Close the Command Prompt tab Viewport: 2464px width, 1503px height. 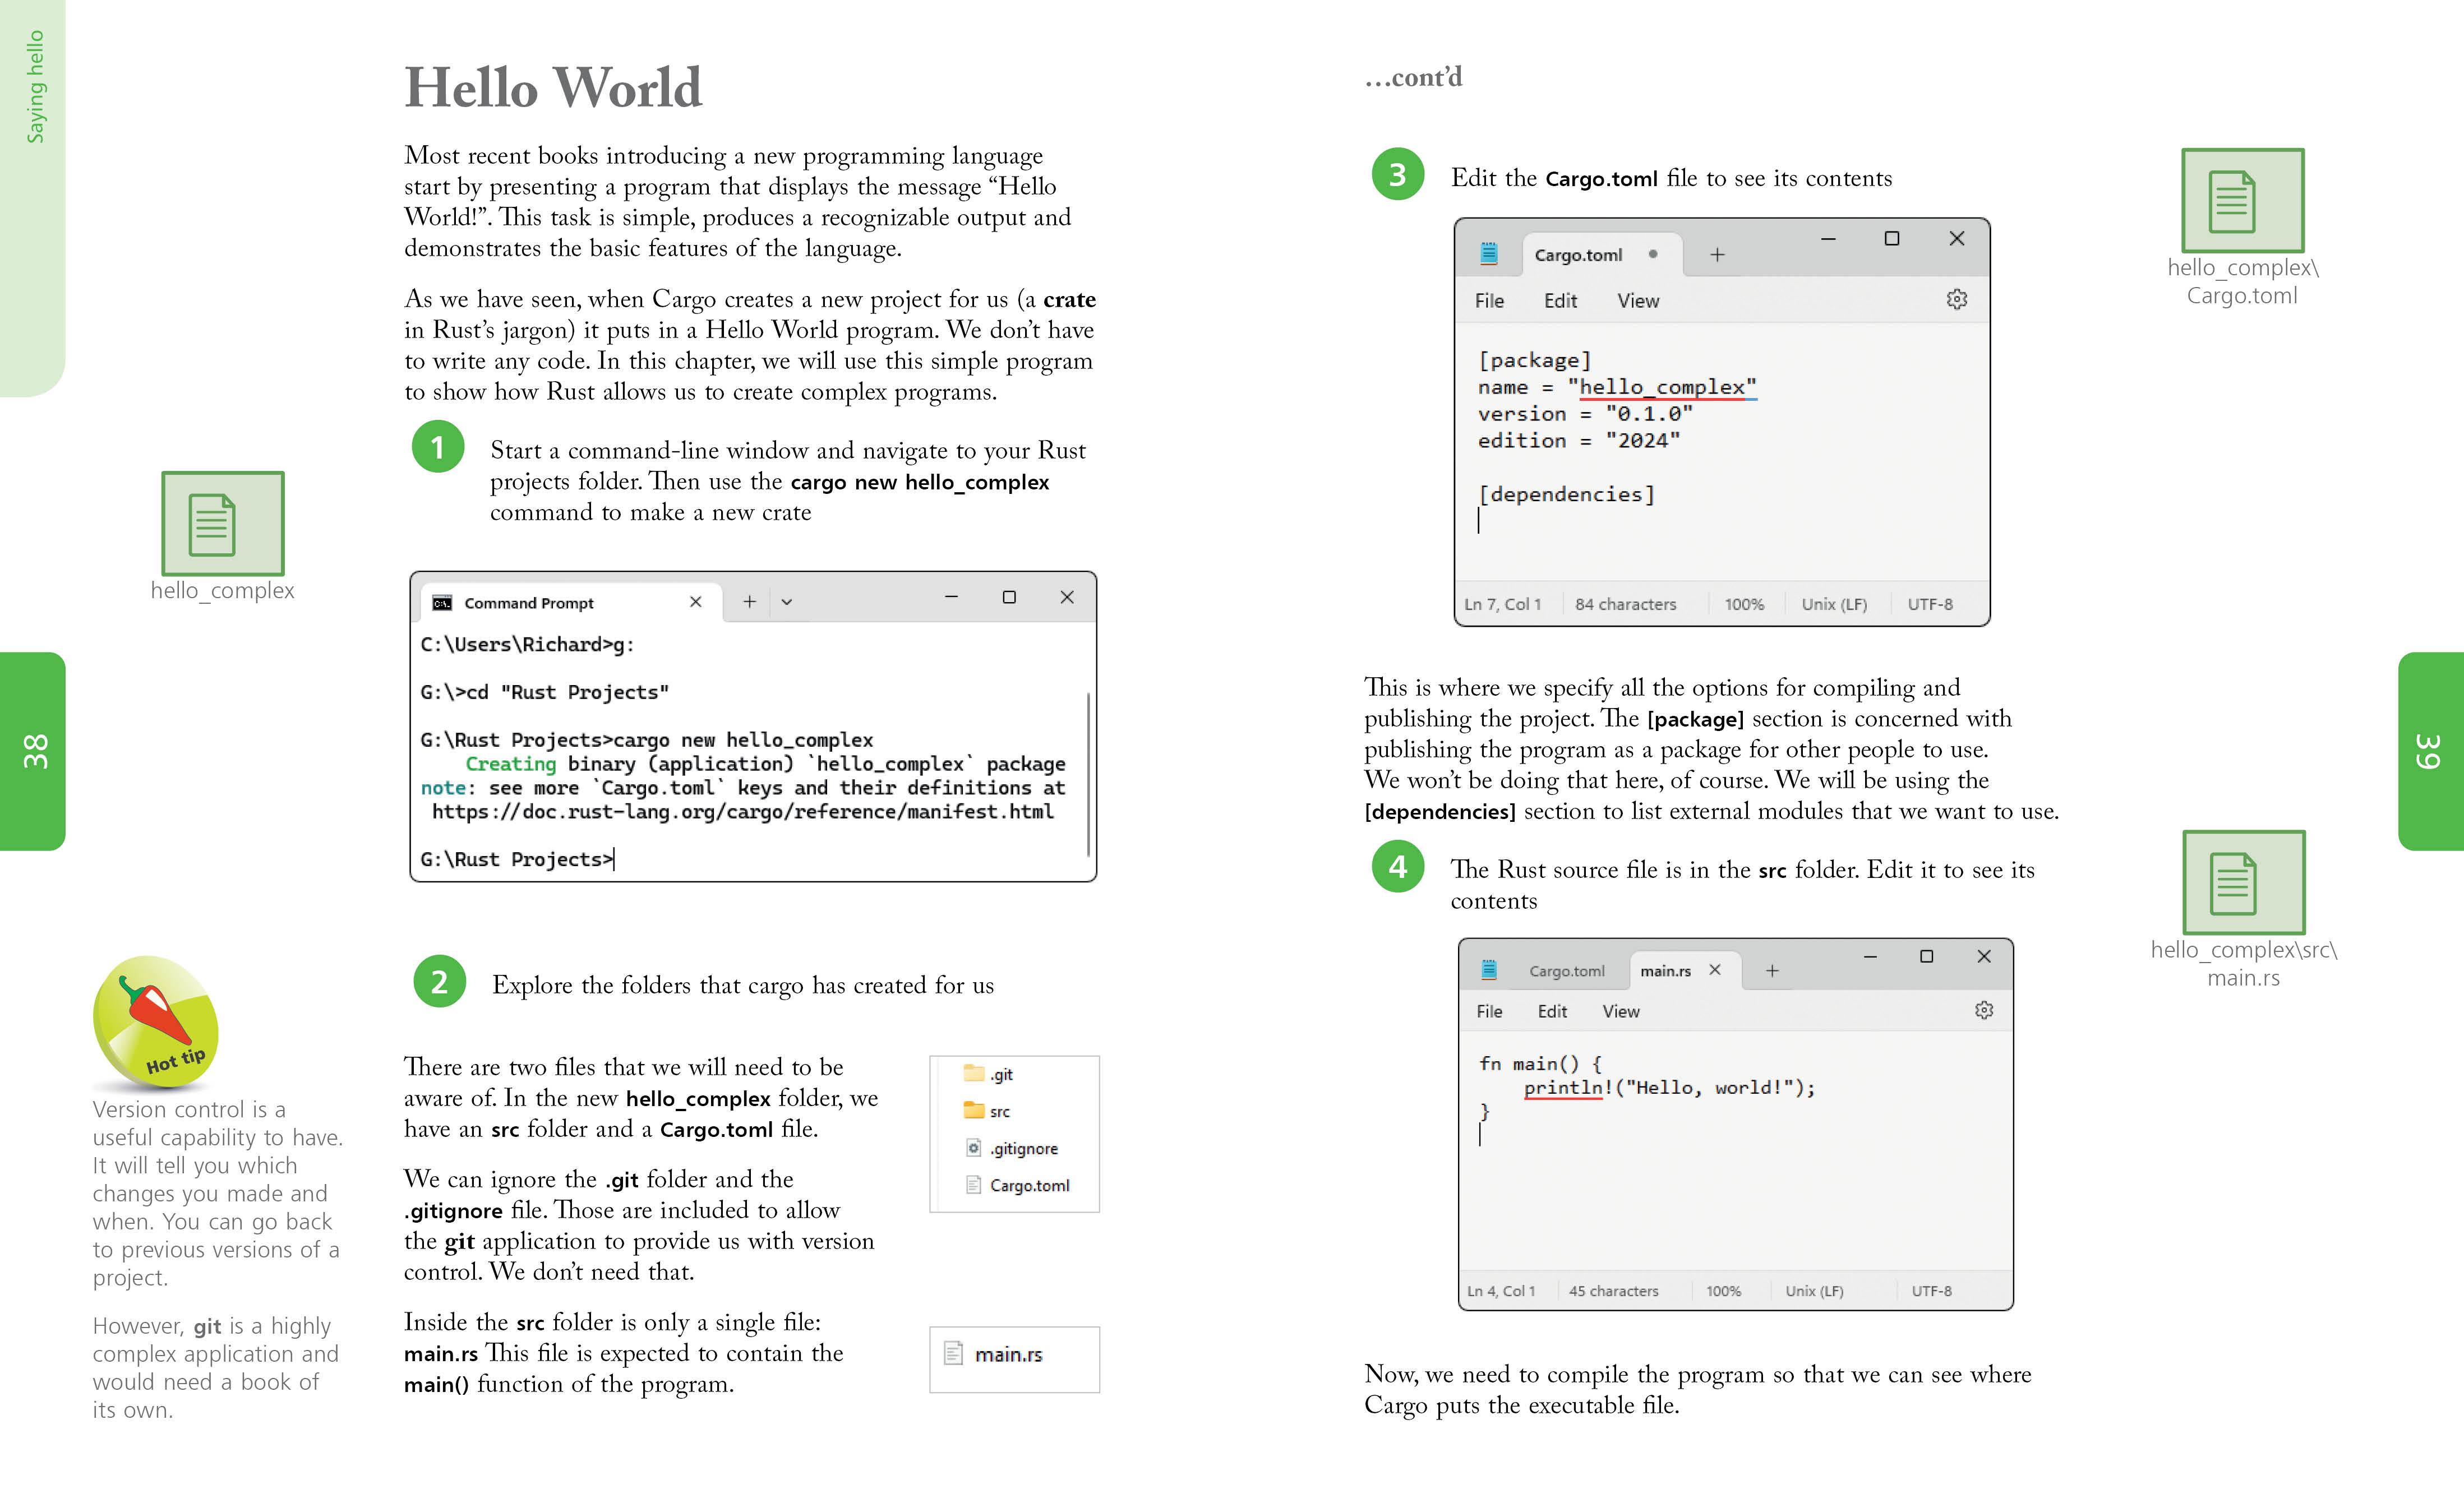point(696,602)
